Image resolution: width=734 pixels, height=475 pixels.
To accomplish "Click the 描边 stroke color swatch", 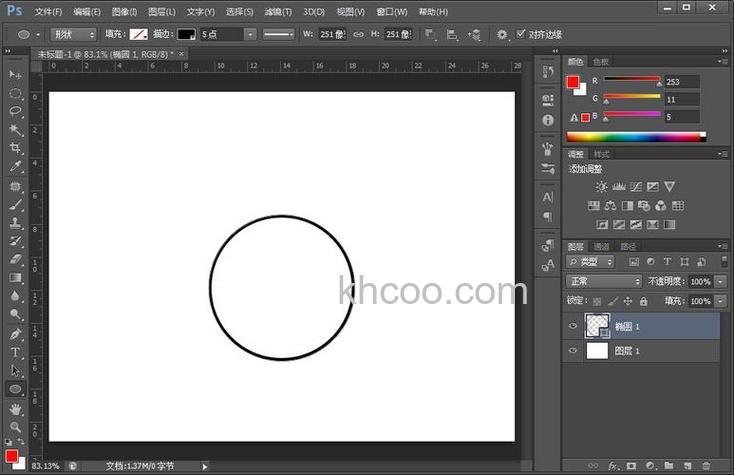I will pos(186,34).
